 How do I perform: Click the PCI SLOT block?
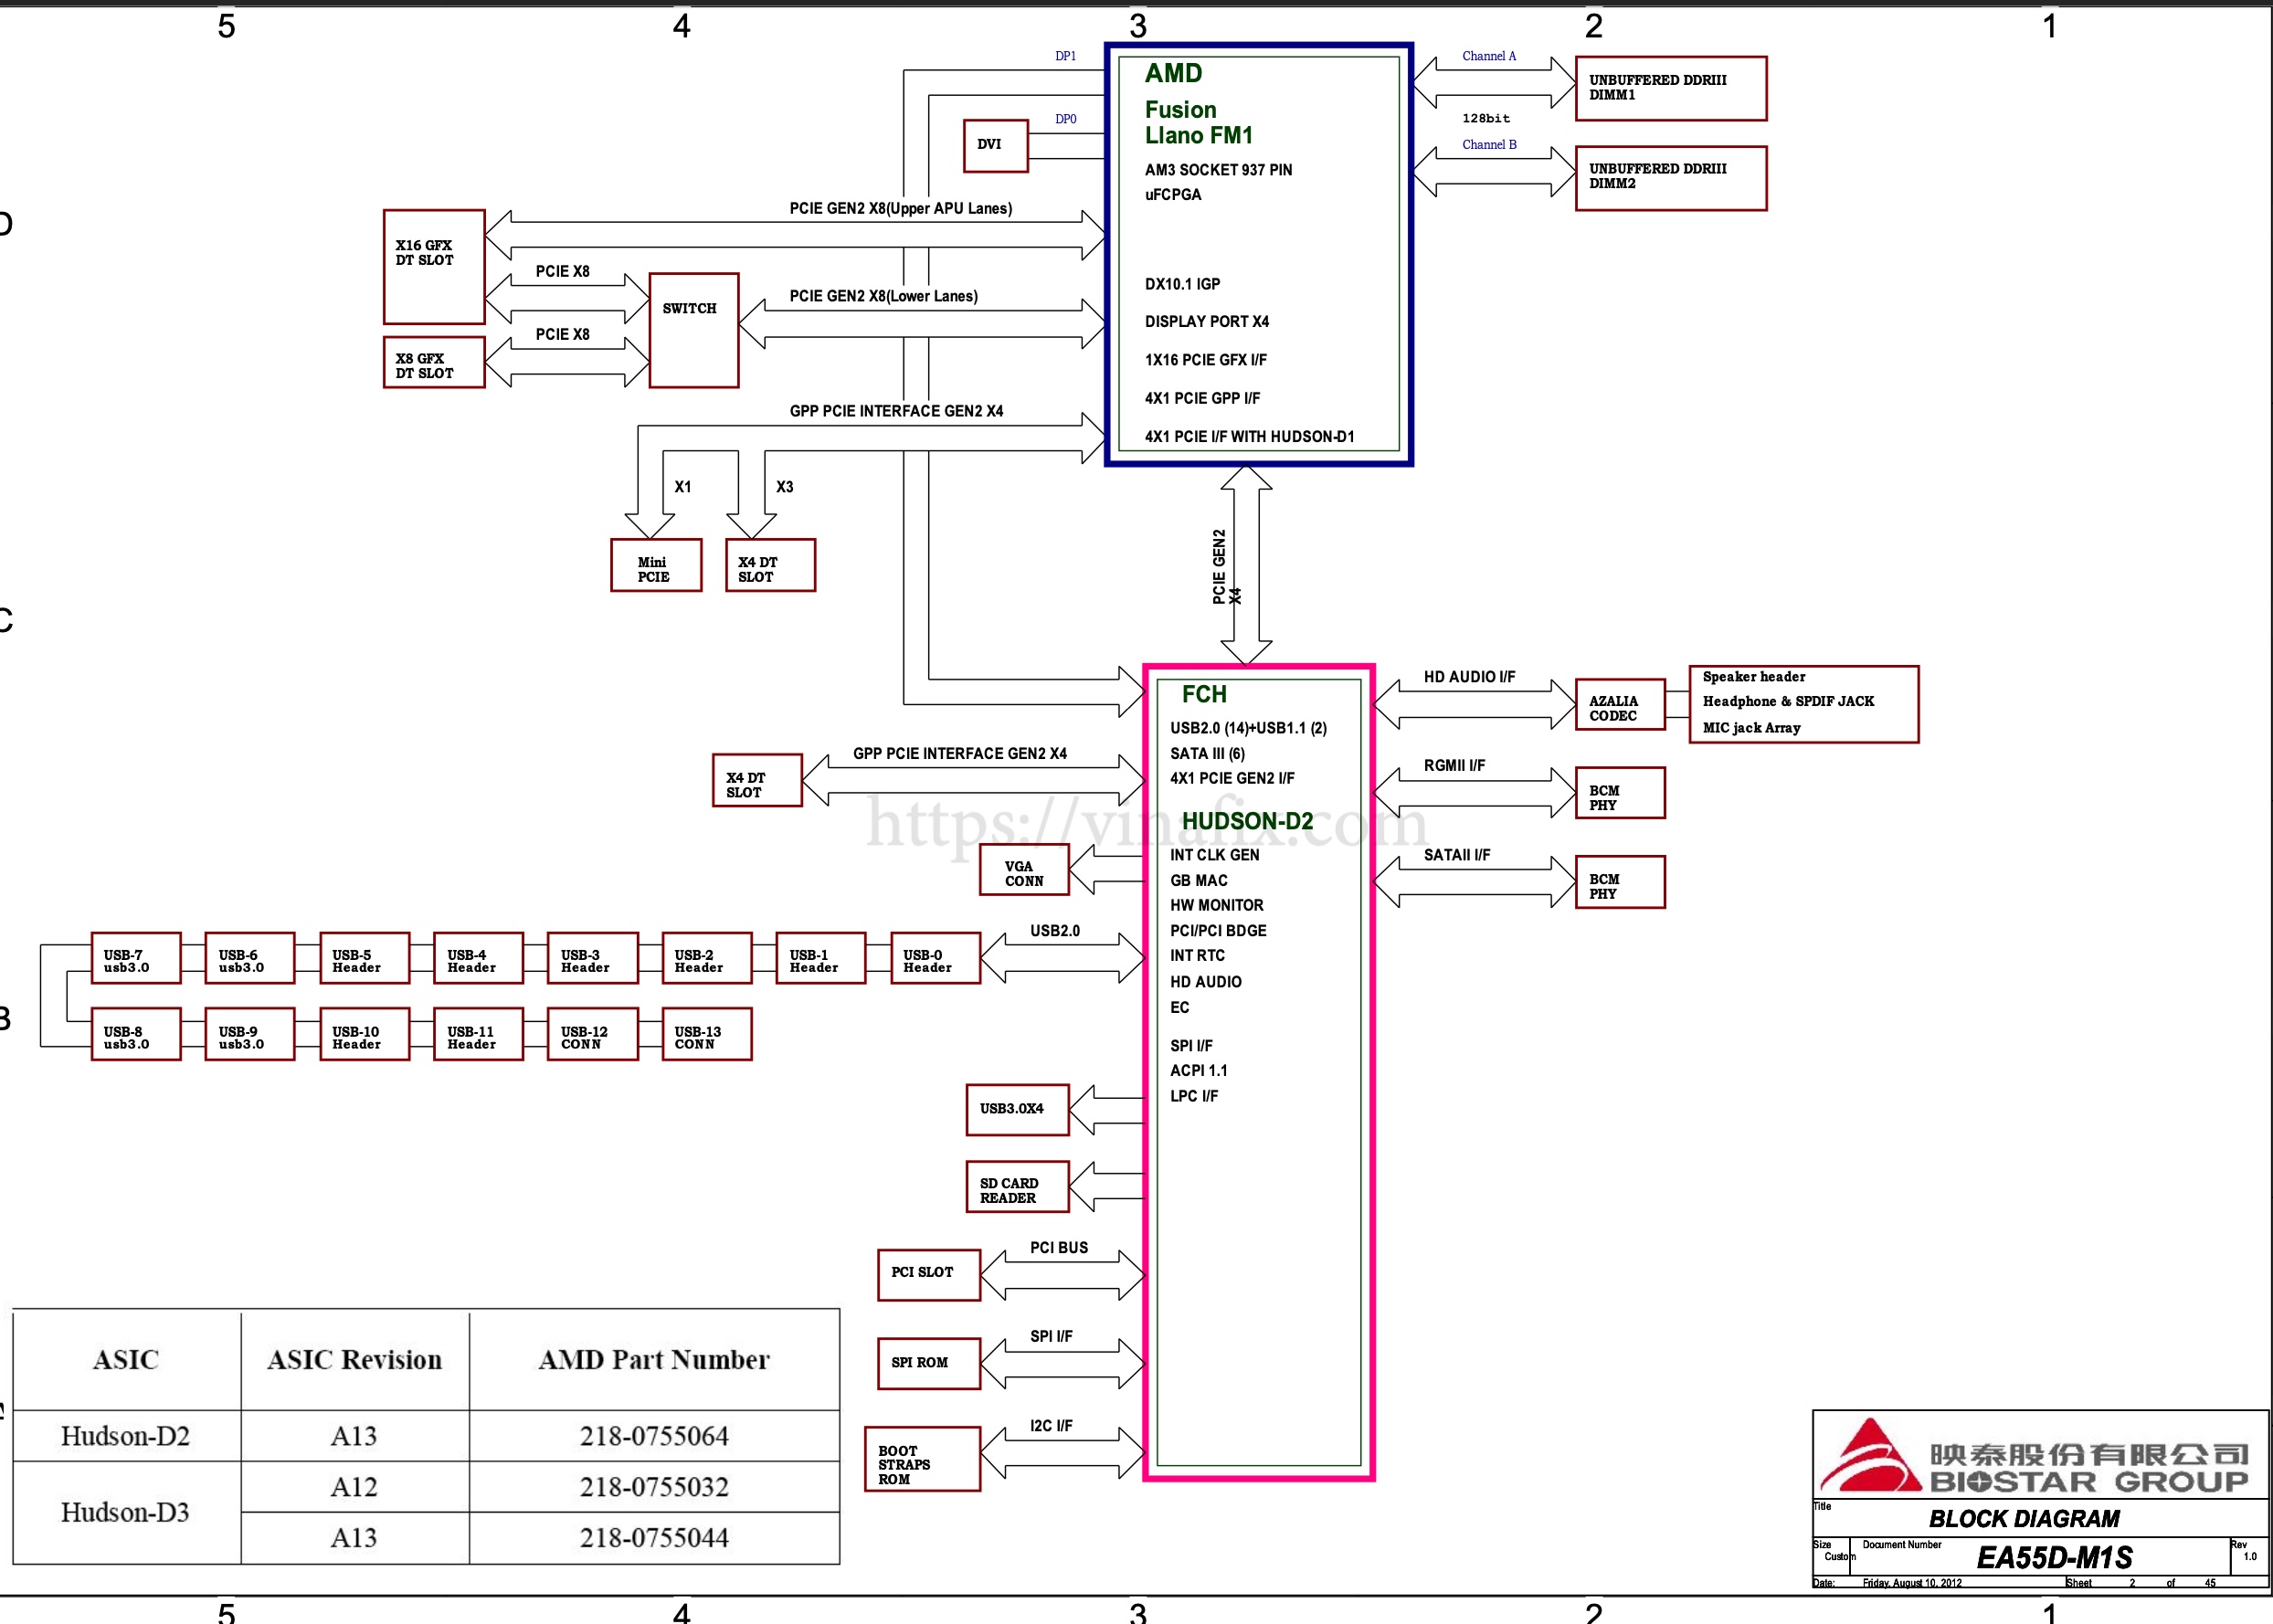(x=929, y=1275)
